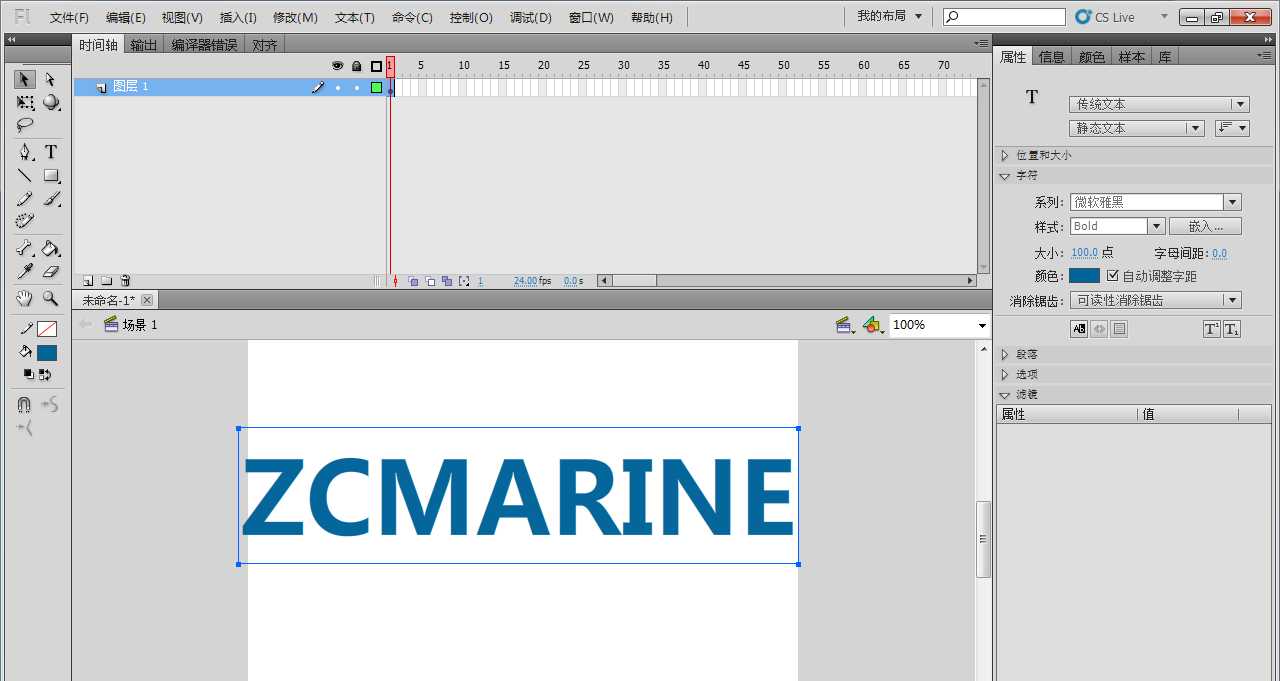Select the Eyedropper tool
The image size is (1280, 681).
click(x=25, y=271)
